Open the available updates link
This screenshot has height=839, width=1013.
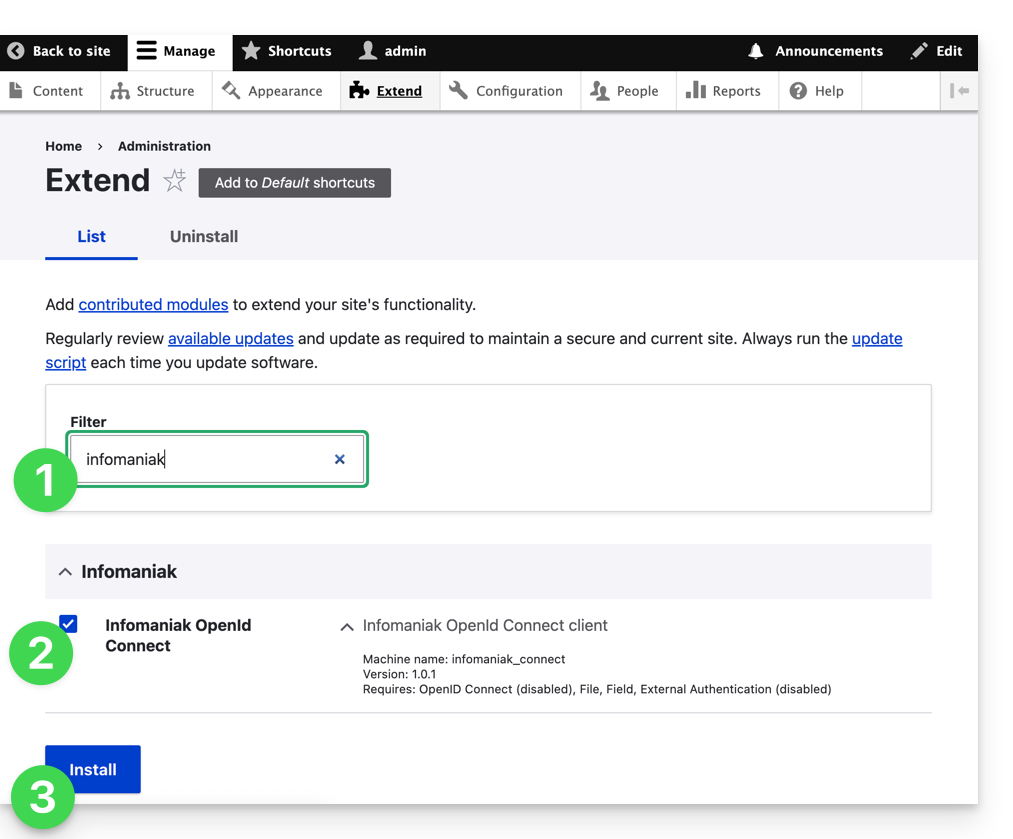pyautogui.click(x=231, y=338)
